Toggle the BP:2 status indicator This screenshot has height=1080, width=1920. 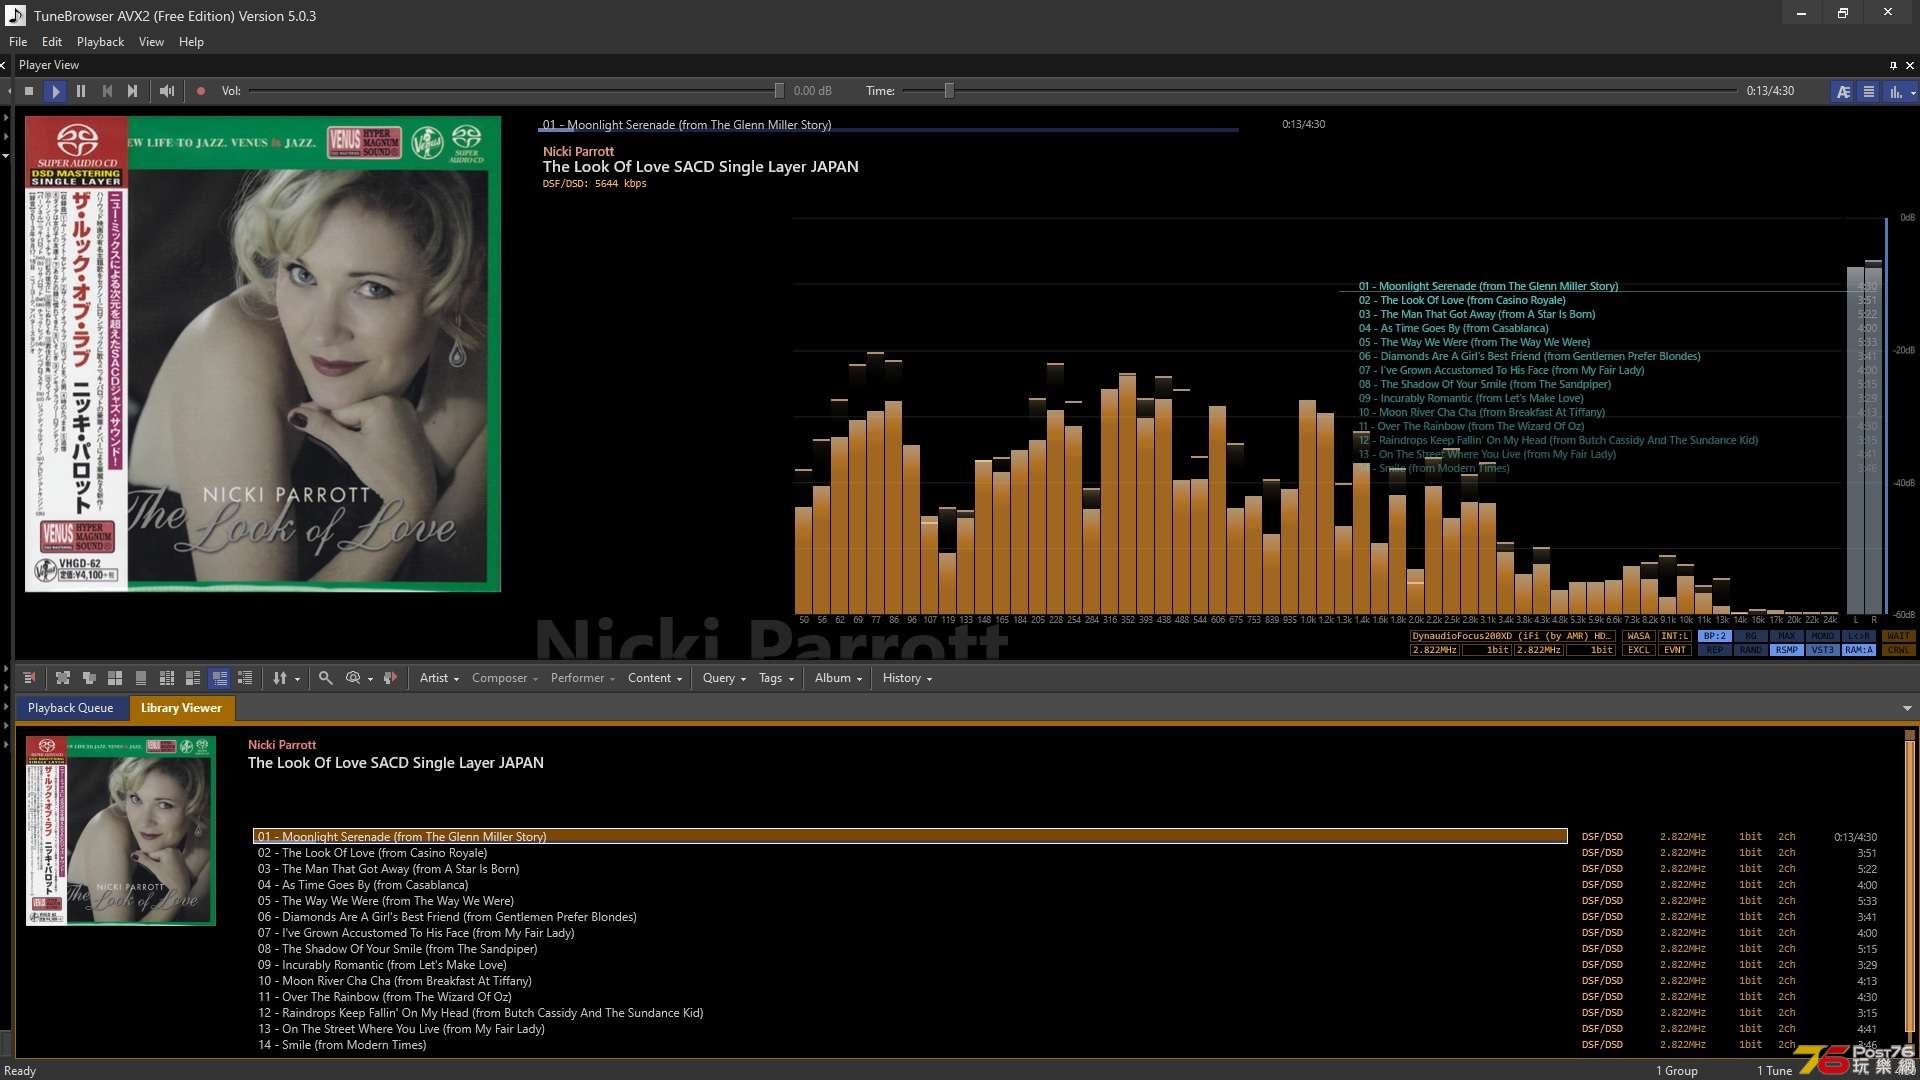pos(1715,636)
